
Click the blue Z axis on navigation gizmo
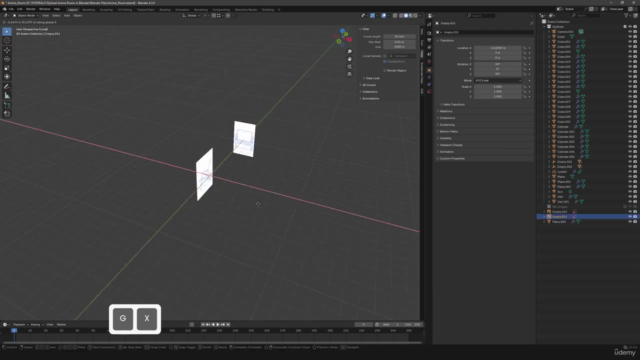pos(342,31)
